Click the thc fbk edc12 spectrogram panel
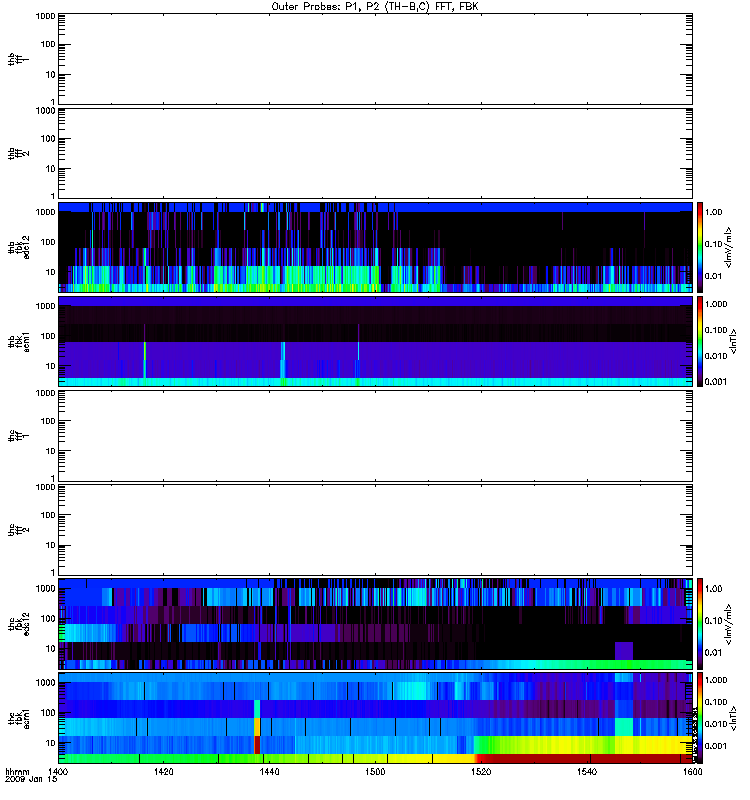This screenshot has width=750, height=800. click(375, 624)
